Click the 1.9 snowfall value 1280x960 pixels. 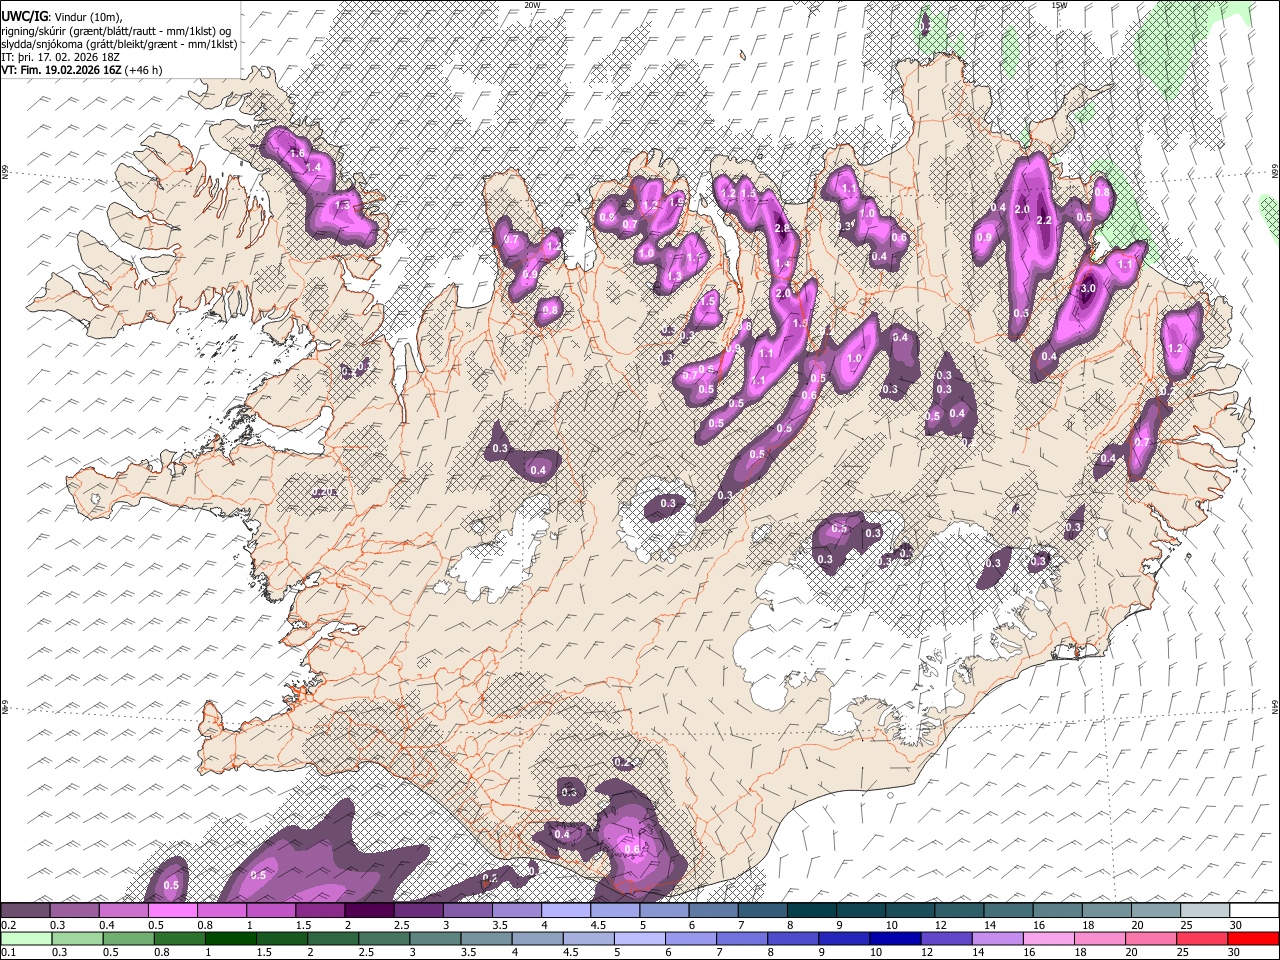(x=677, y=201)
